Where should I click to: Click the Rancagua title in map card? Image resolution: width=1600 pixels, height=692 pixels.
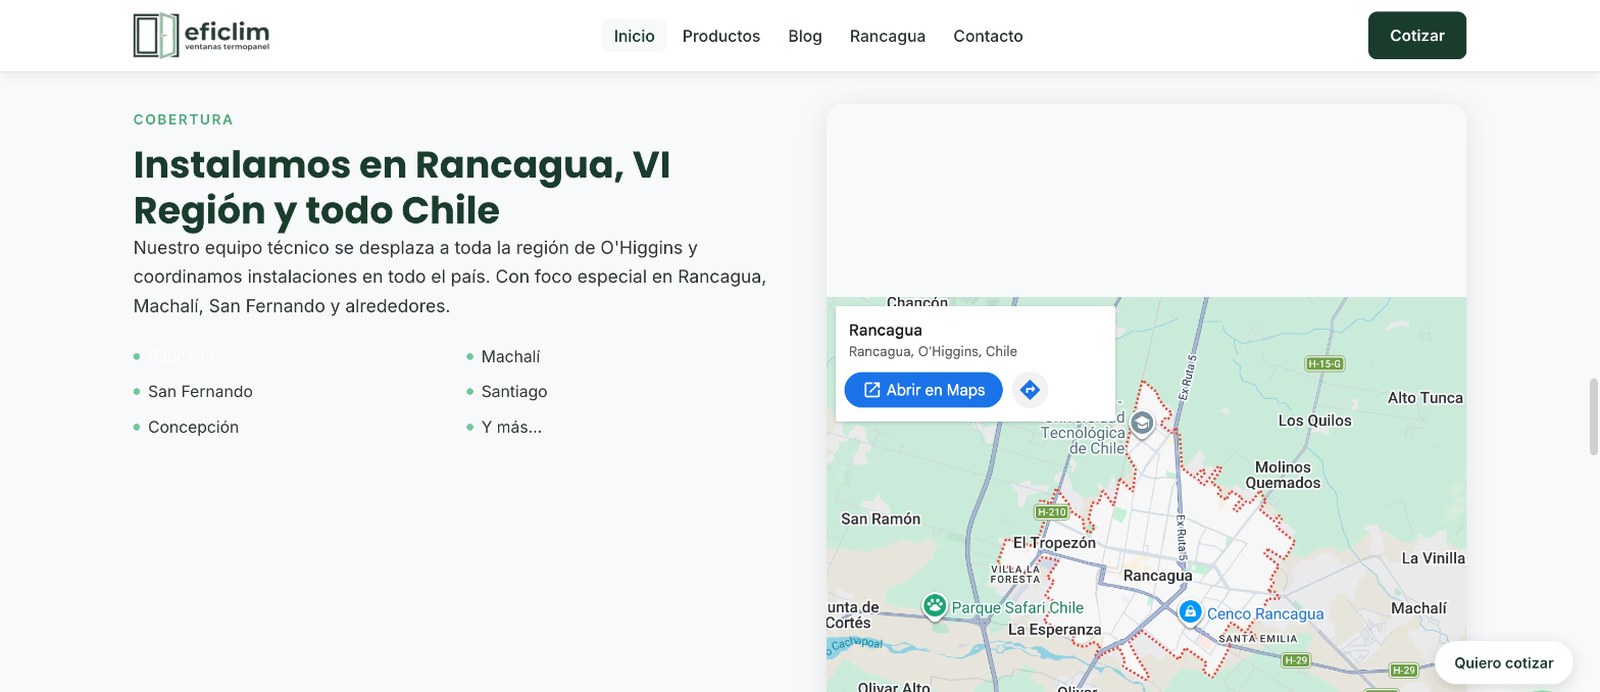(x=885, y=330)
